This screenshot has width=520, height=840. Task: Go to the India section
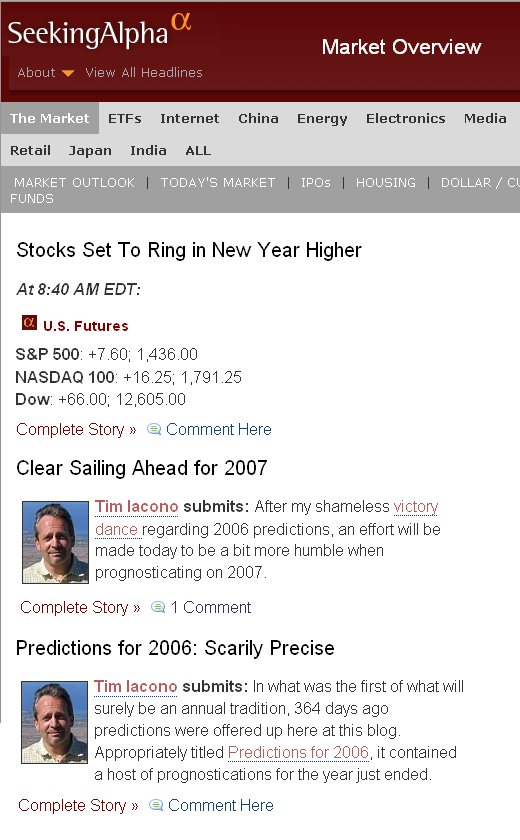pyautogui.click(x=148, y=151)
